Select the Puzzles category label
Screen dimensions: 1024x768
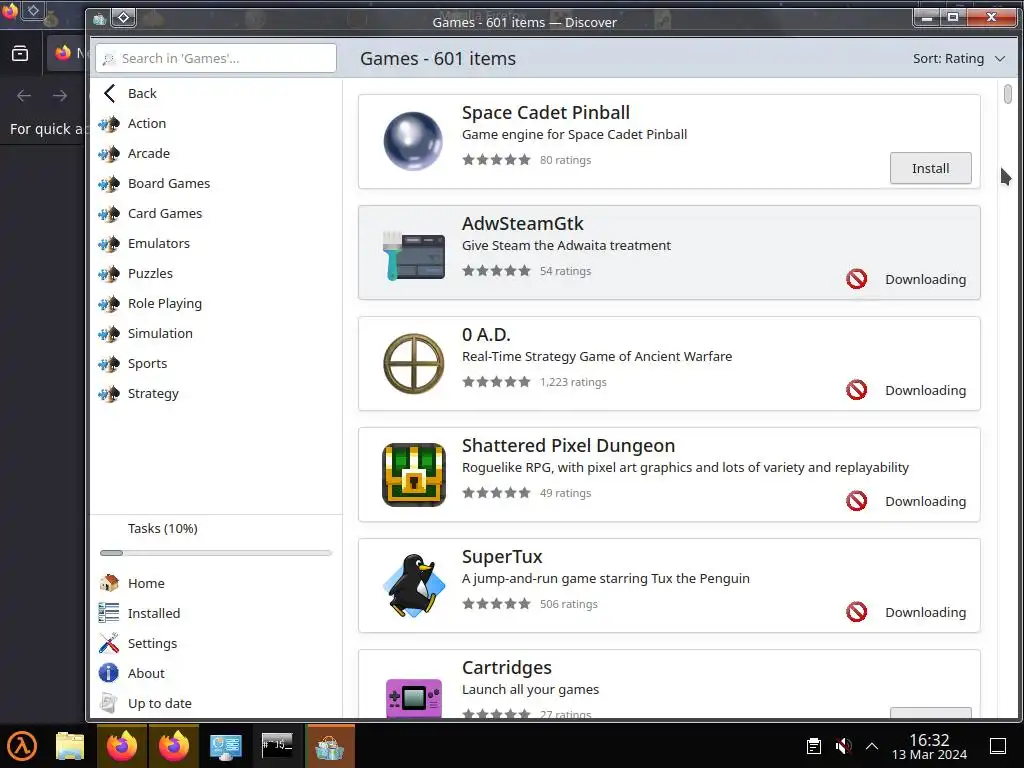pyautogui.click(x=150, y=274)
